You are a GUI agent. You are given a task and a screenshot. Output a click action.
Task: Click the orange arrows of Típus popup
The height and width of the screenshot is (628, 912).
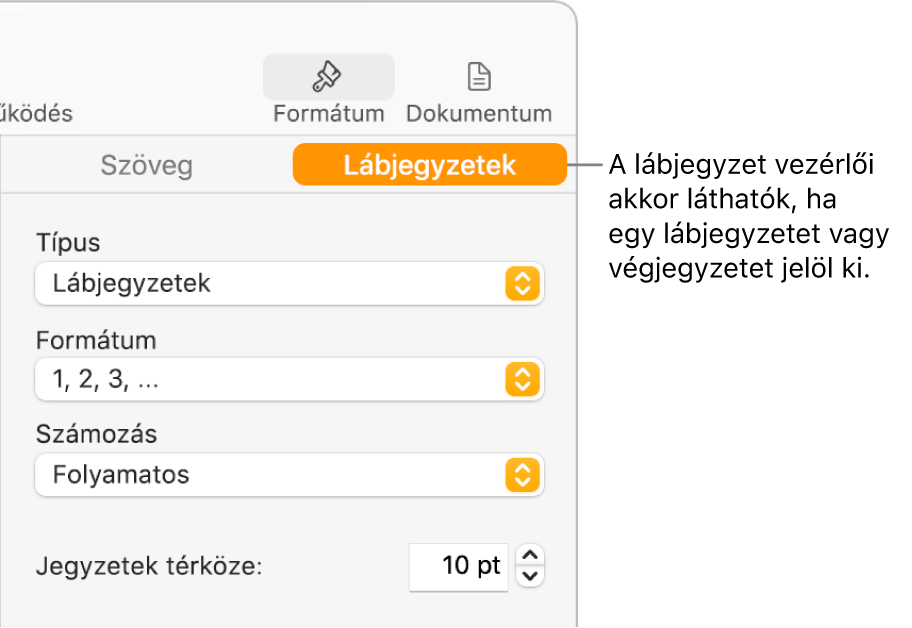pyautogui.click(x=521, y=284)
